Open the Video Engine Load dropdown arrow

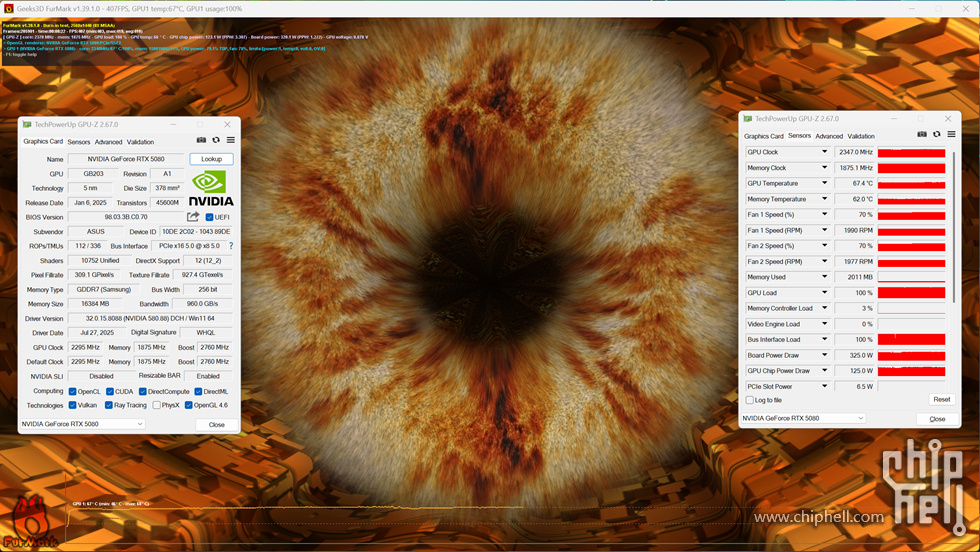(x=824, y=324)
